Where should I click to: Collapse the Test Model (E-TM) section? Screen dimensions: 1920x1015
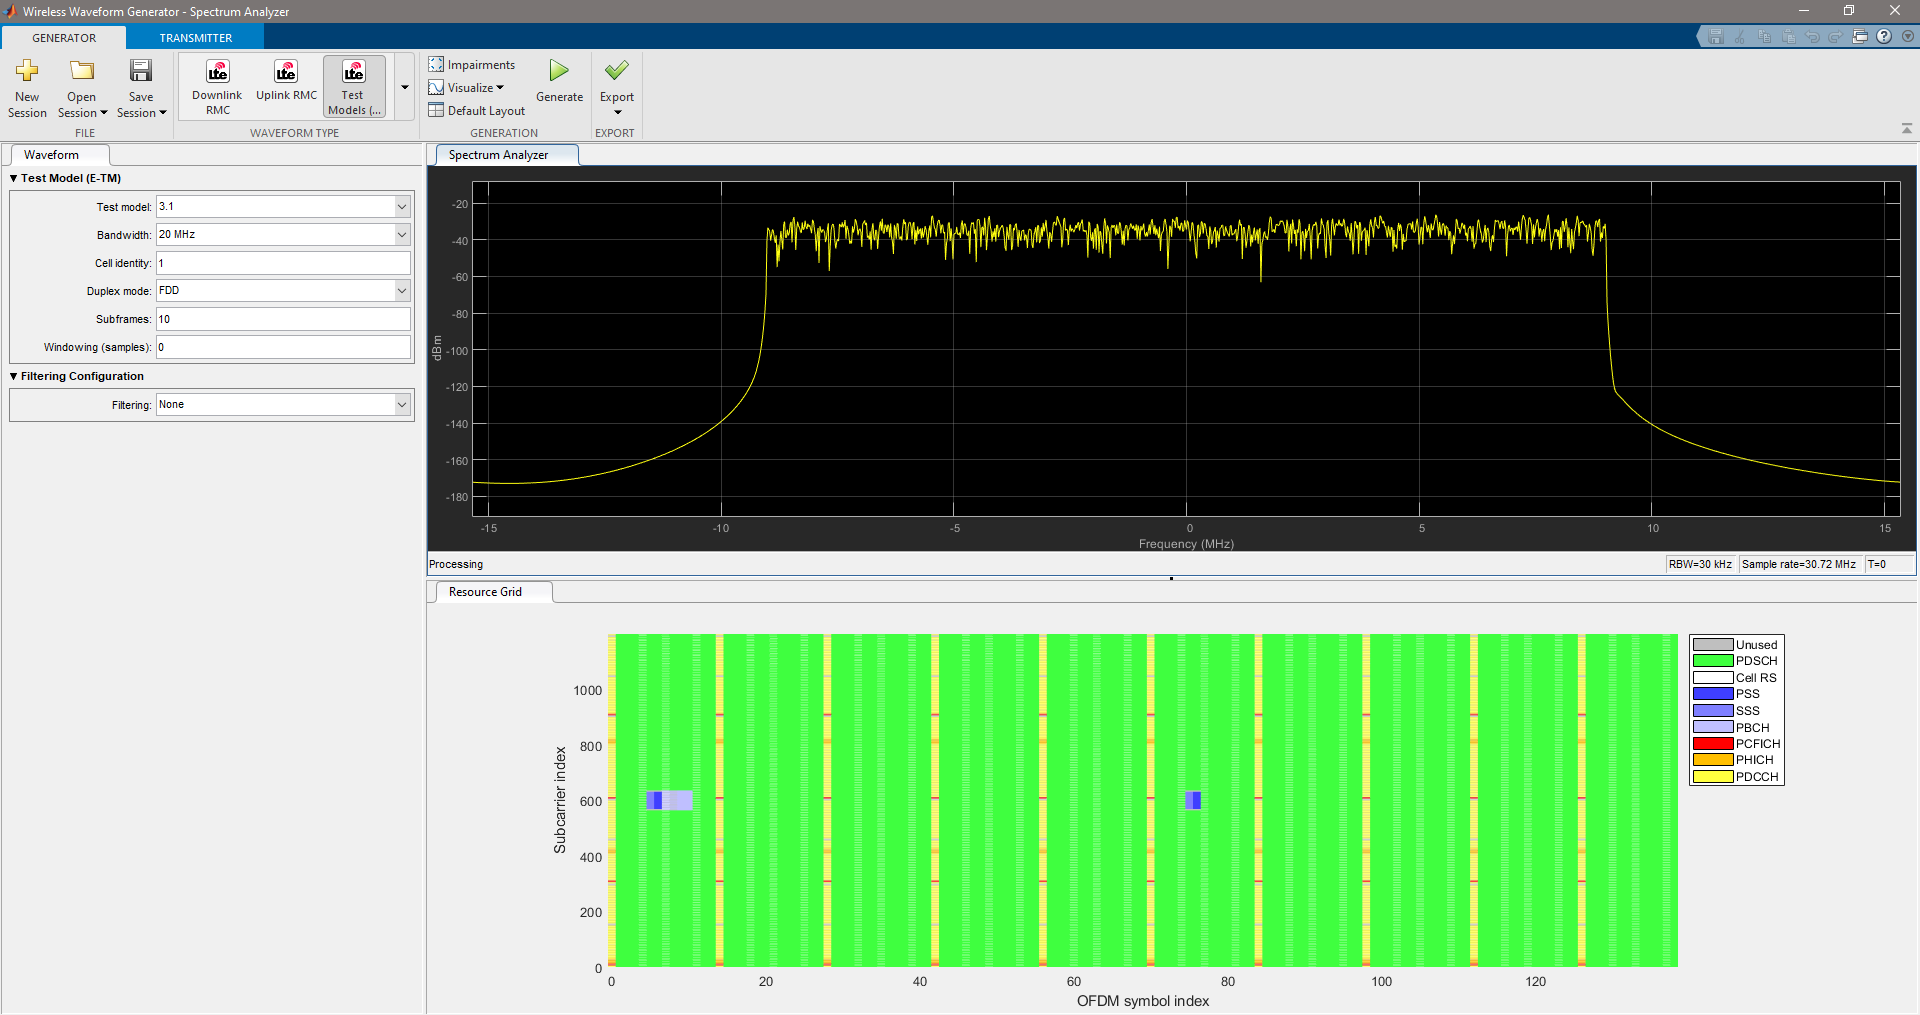[14, 179]
